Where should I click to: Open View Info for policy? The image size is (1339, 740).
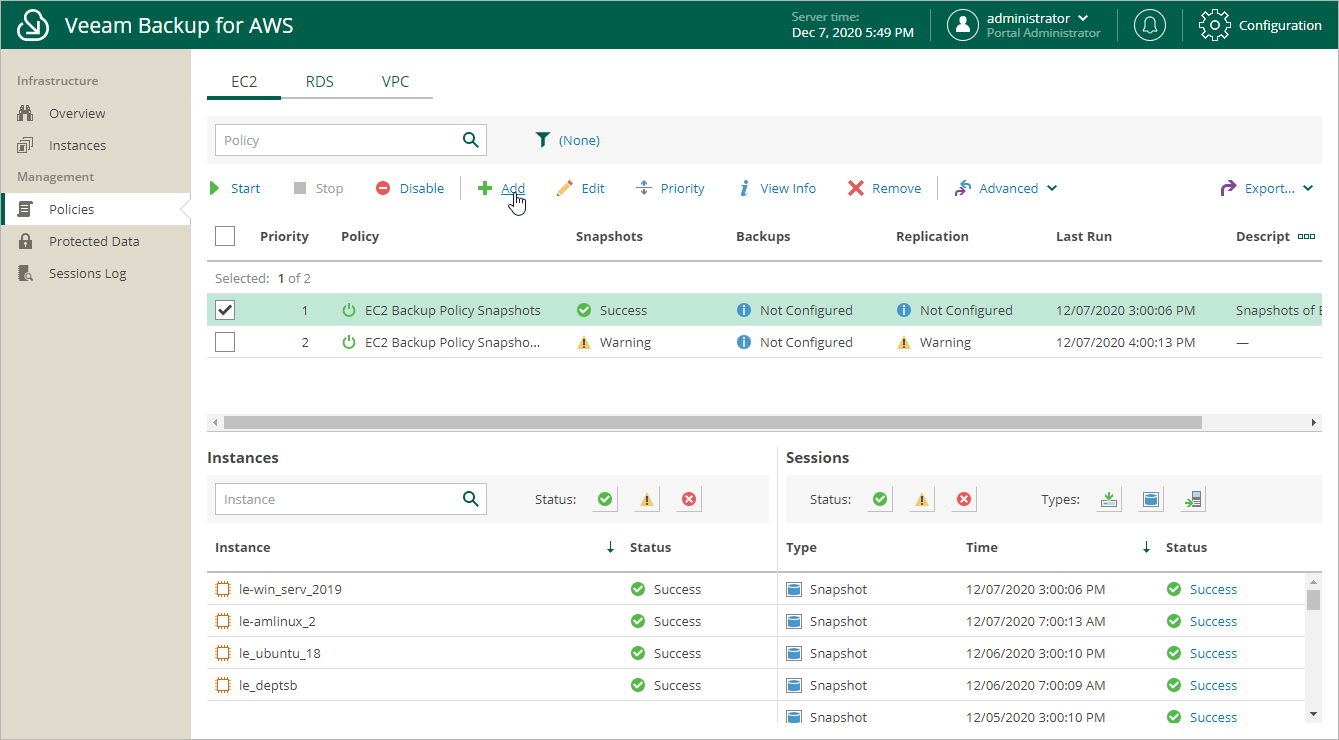[x=777, y=188]
